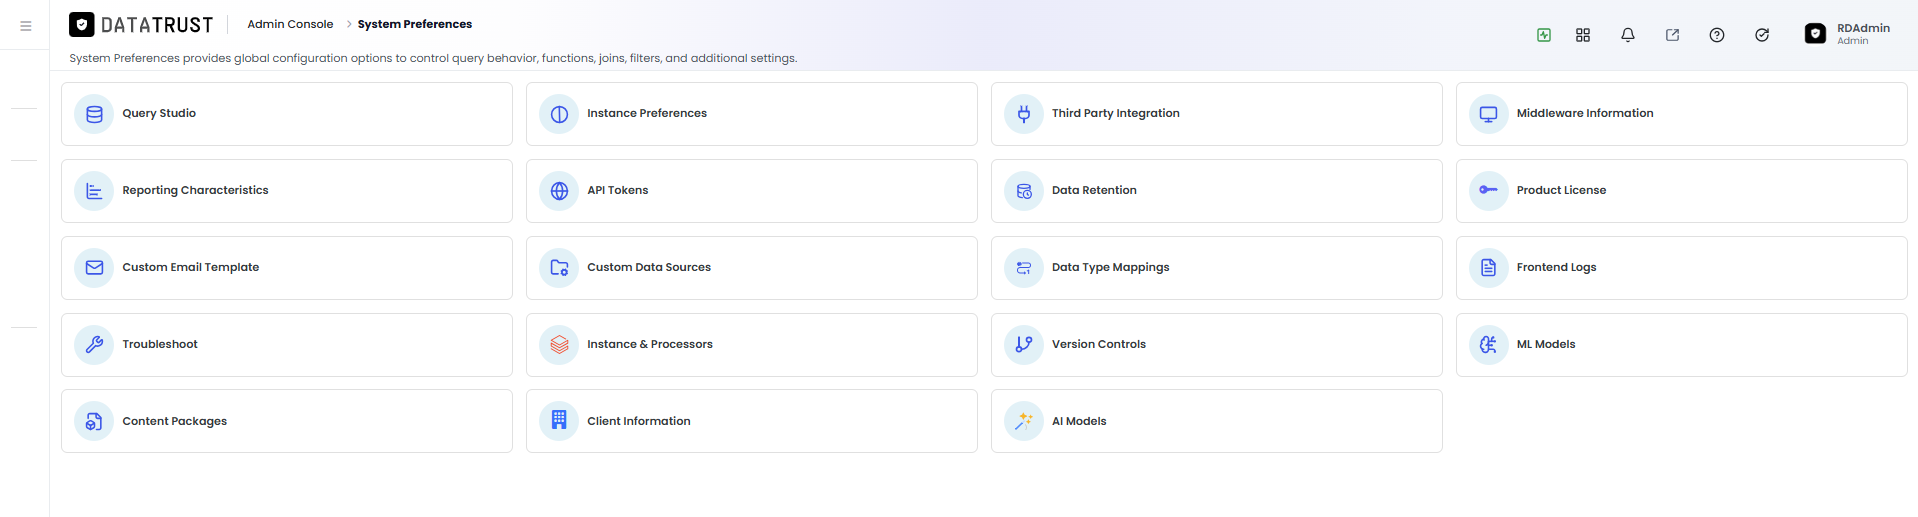Click the Version Controls branch icon
Viewport: 1918px width, 517px height.
[1024, 345]
